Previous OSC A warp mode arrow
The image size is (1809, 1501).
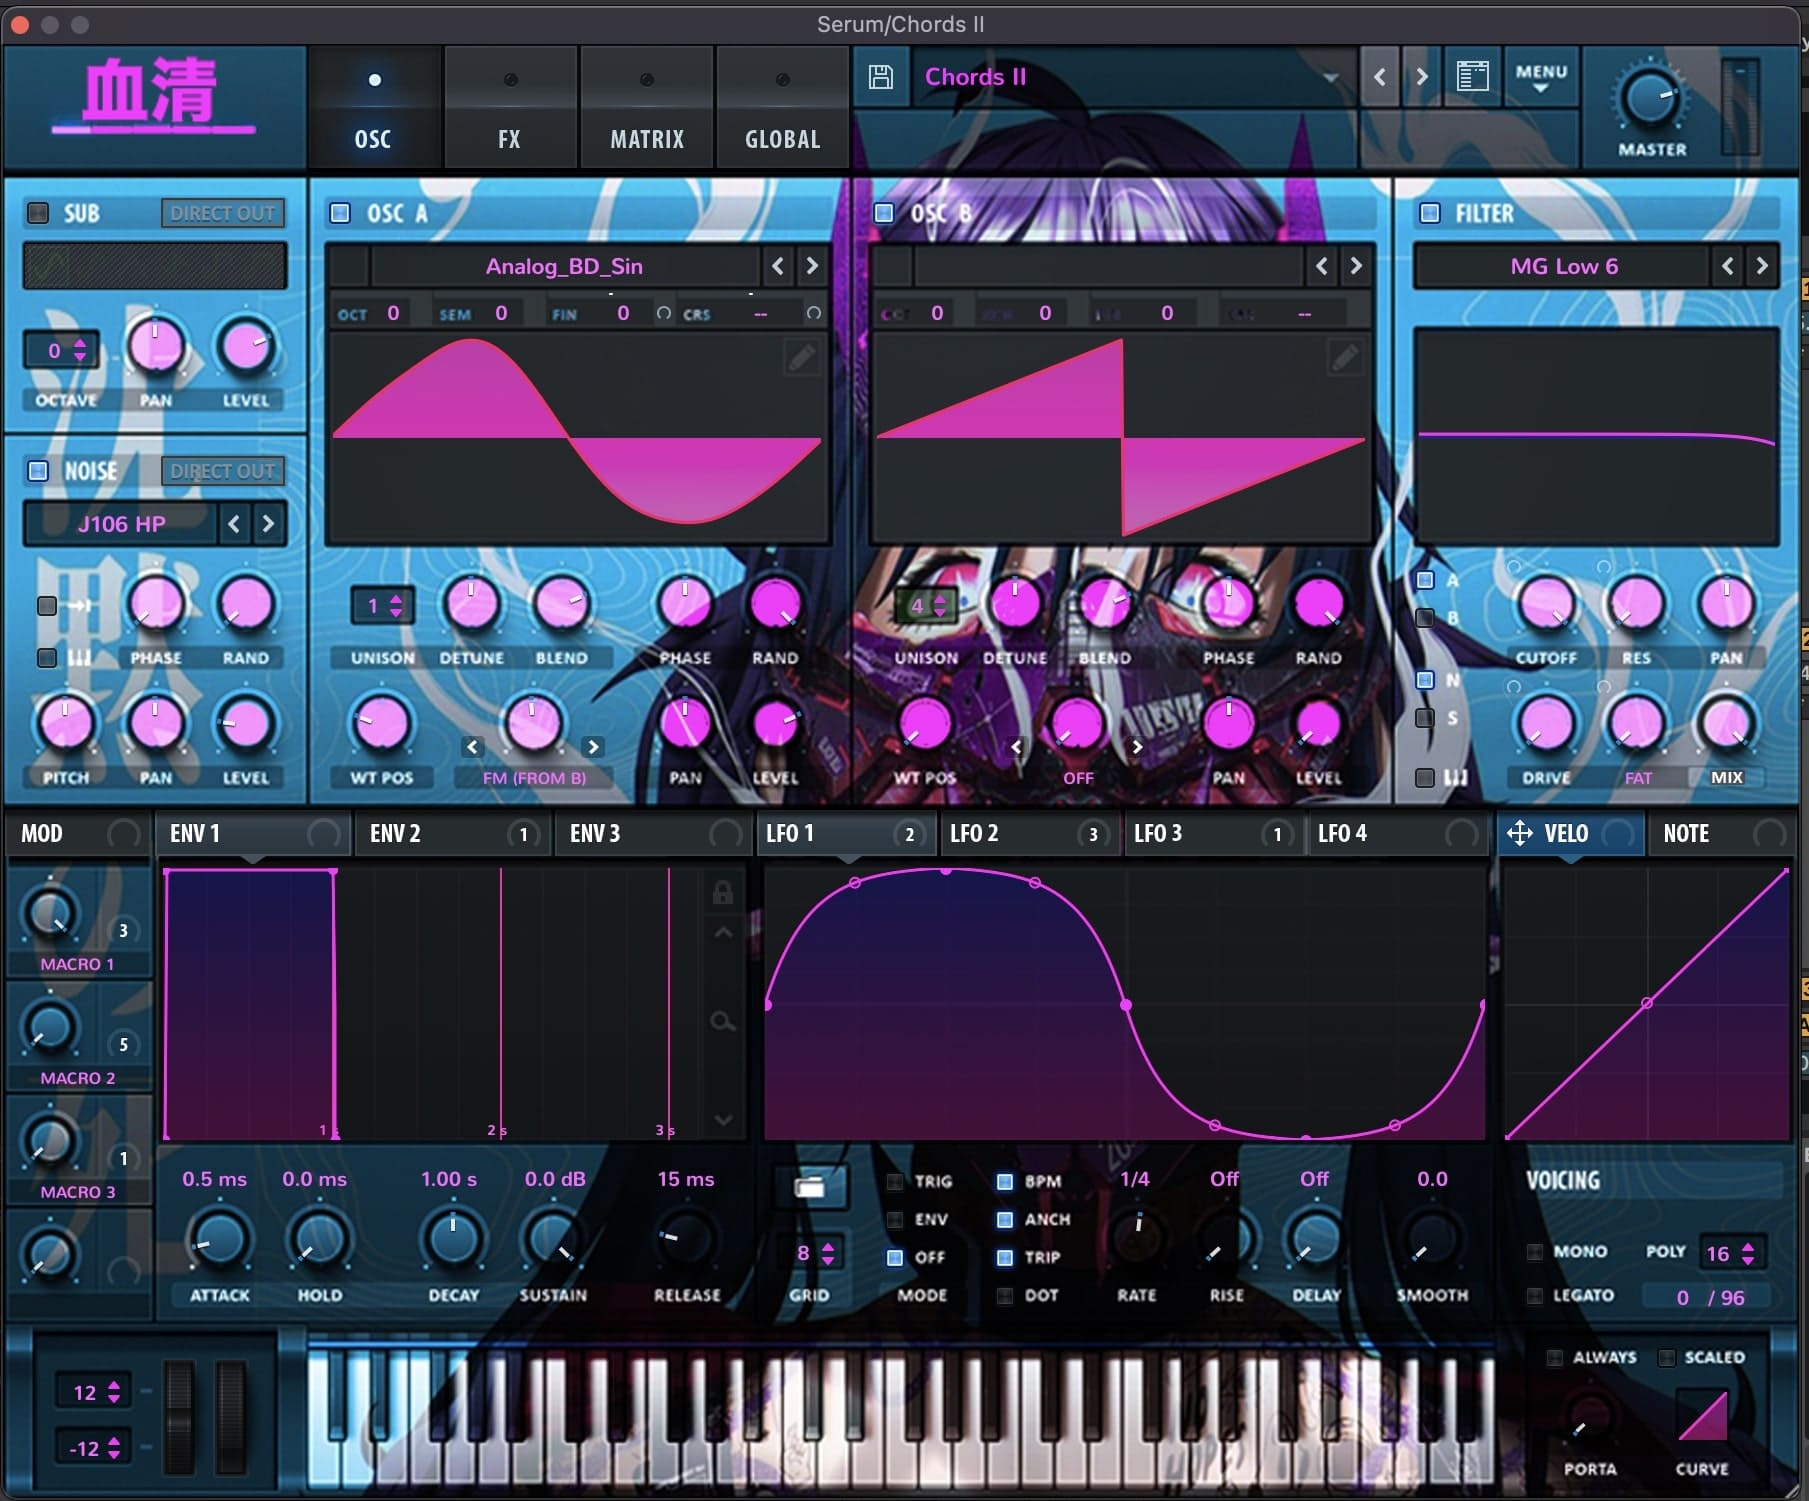473,747
